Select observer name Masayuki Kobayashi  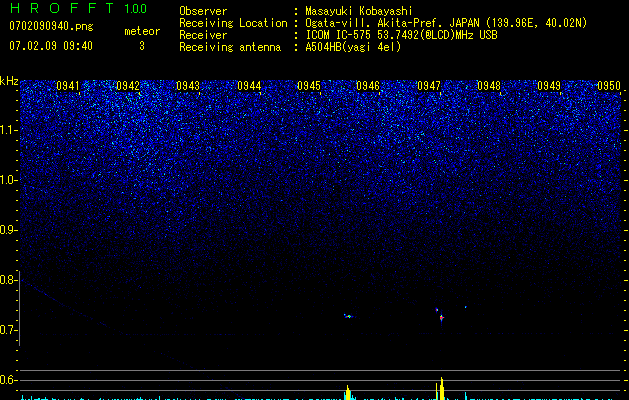(359, 11)
